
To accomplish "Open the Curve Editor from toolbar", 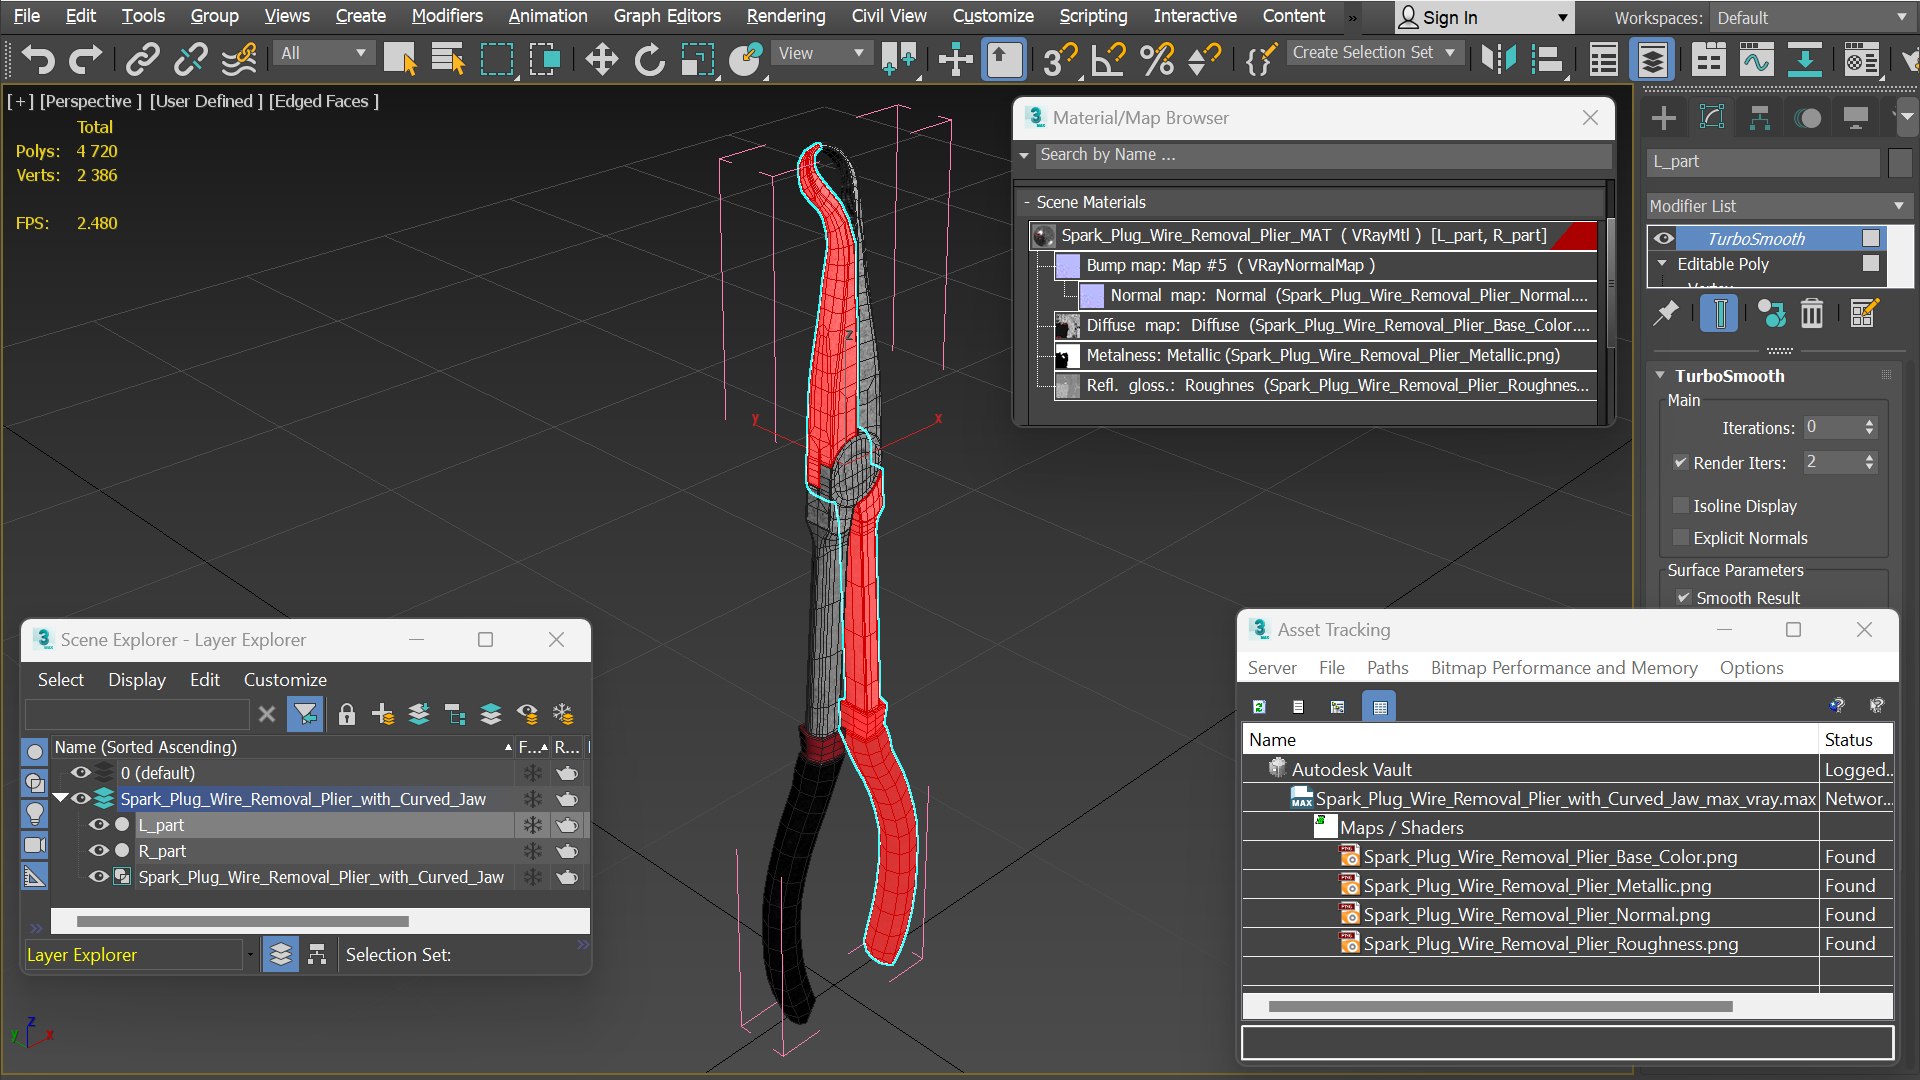I will coord(1756,60).
